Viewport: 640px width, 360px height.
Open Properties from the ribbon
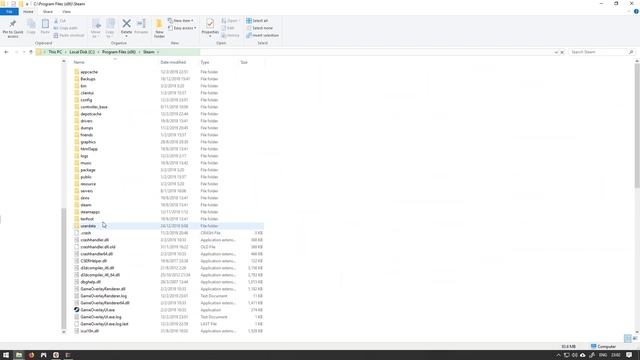click(210, 27)
